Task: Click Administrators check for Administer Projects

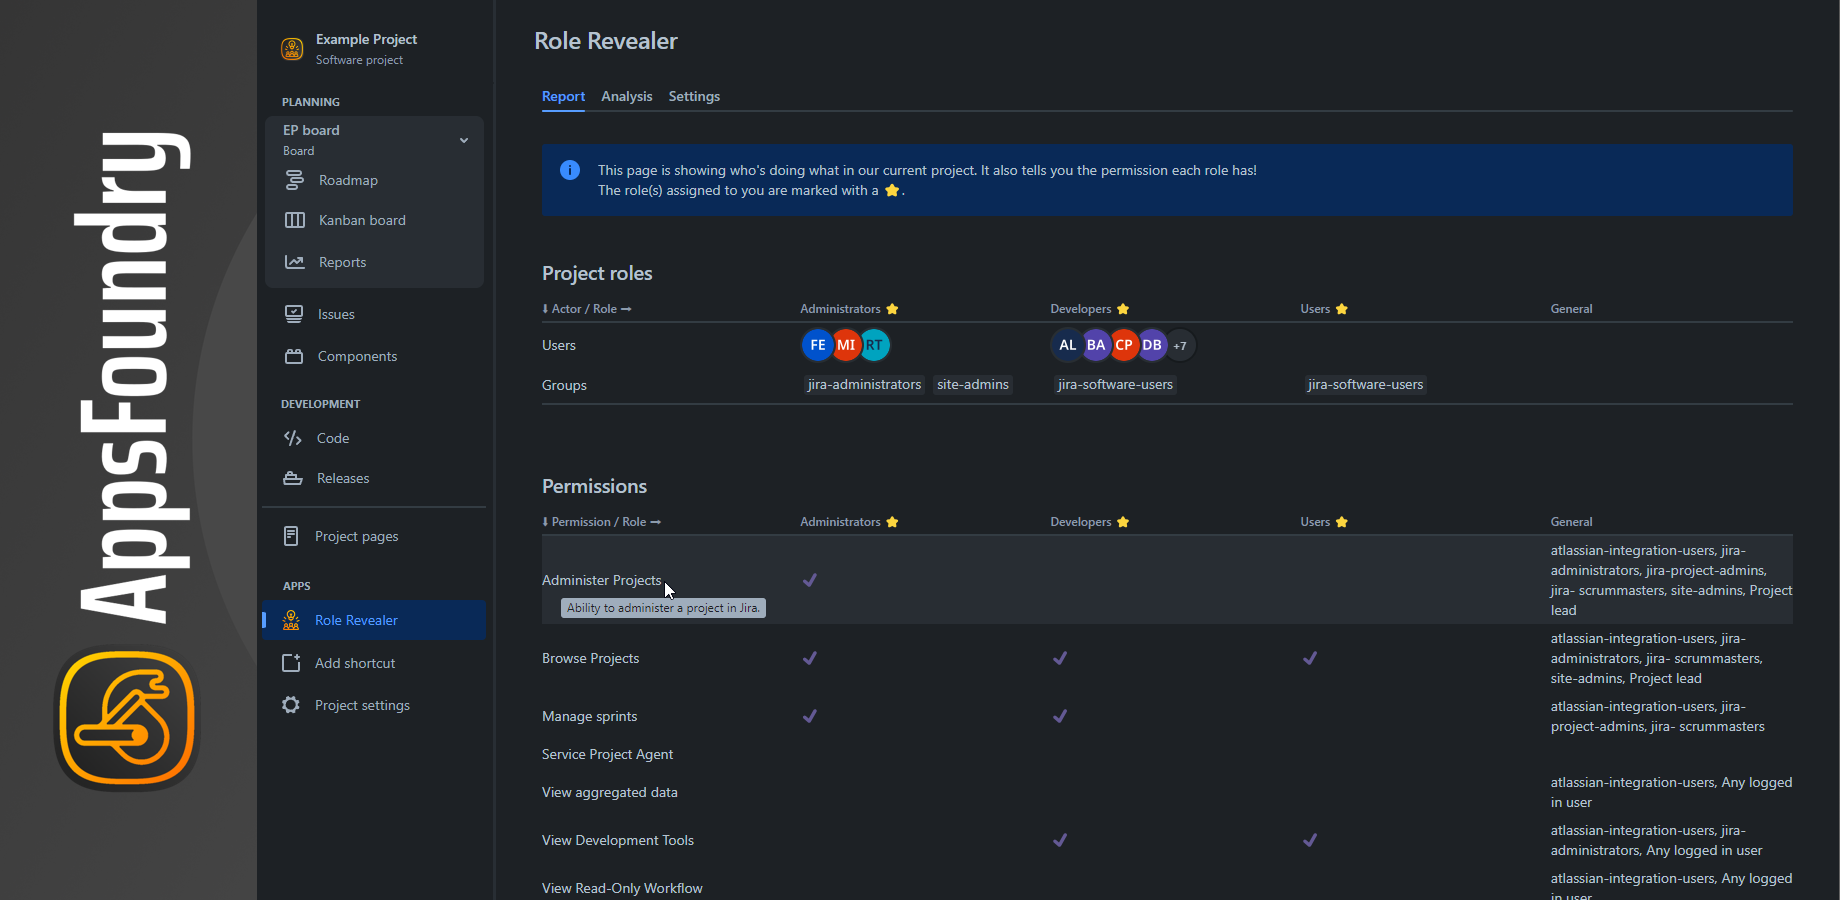Action: (810, 580)
